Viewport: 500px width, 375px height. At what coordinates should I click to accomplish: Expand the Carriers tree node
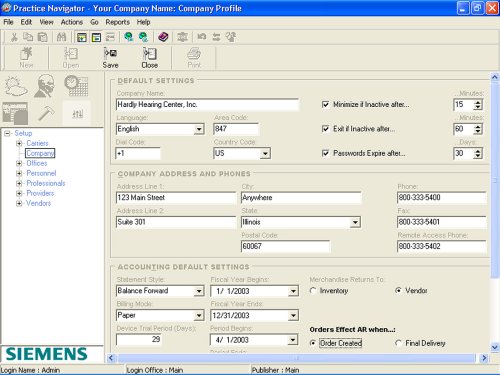[19, 143]
